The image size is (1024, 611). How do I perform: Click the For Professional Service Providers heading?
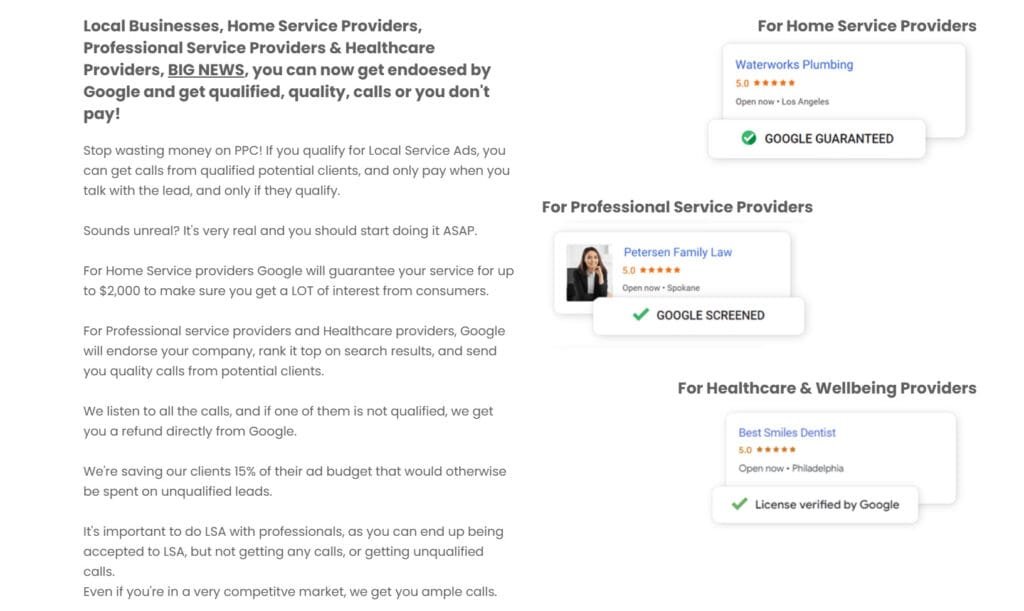[x=677, y=207]
